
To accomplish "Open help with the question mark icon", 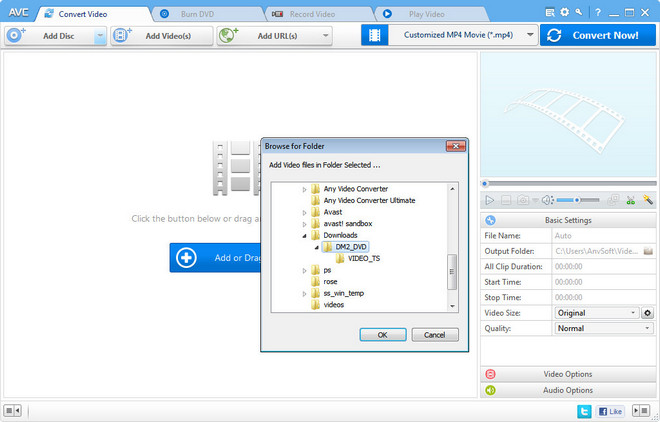I will tap(598, 13).
